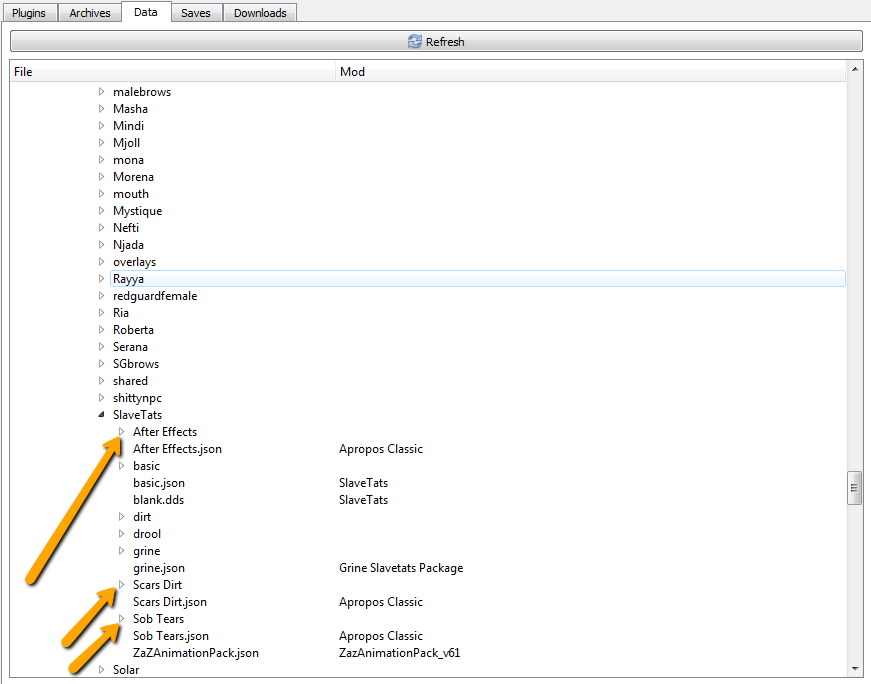Select ZaZAnimationPack.json file
Viewport: 871px width, 684px height.
pos(195,653)
